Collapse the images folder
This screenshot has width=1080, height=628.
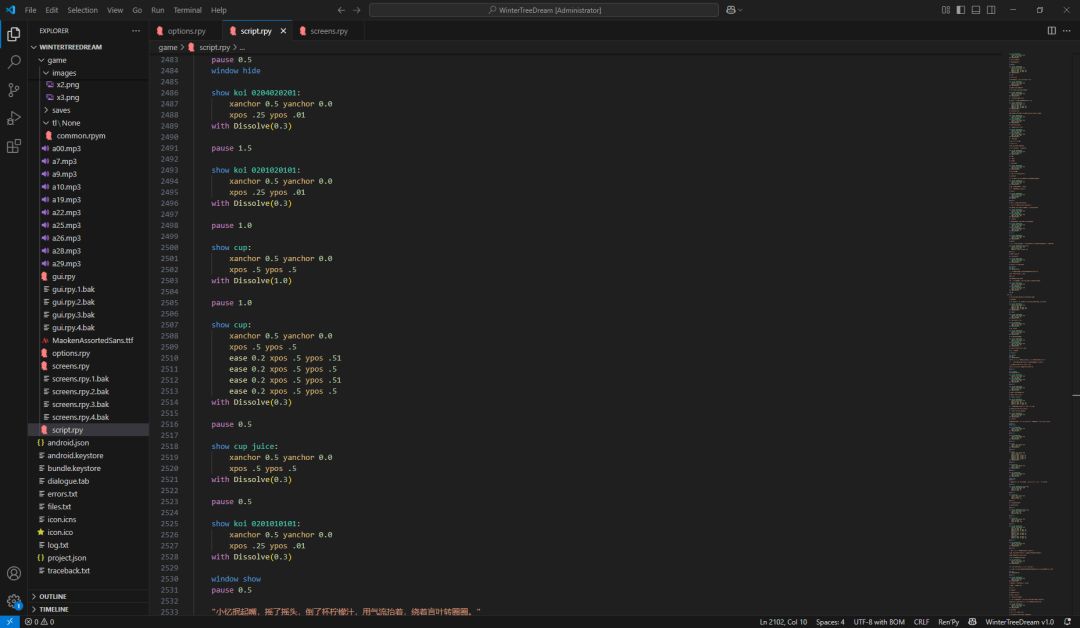pyautogui.click(x=63, y=73)
